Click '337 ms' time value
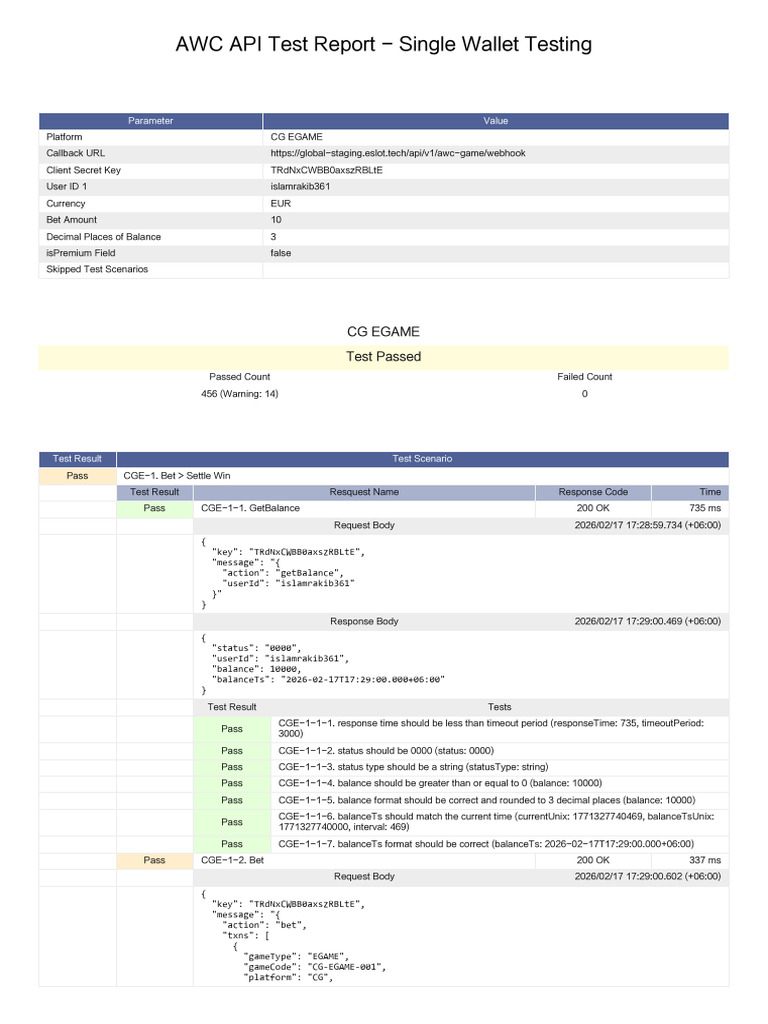 coord(705,861)
